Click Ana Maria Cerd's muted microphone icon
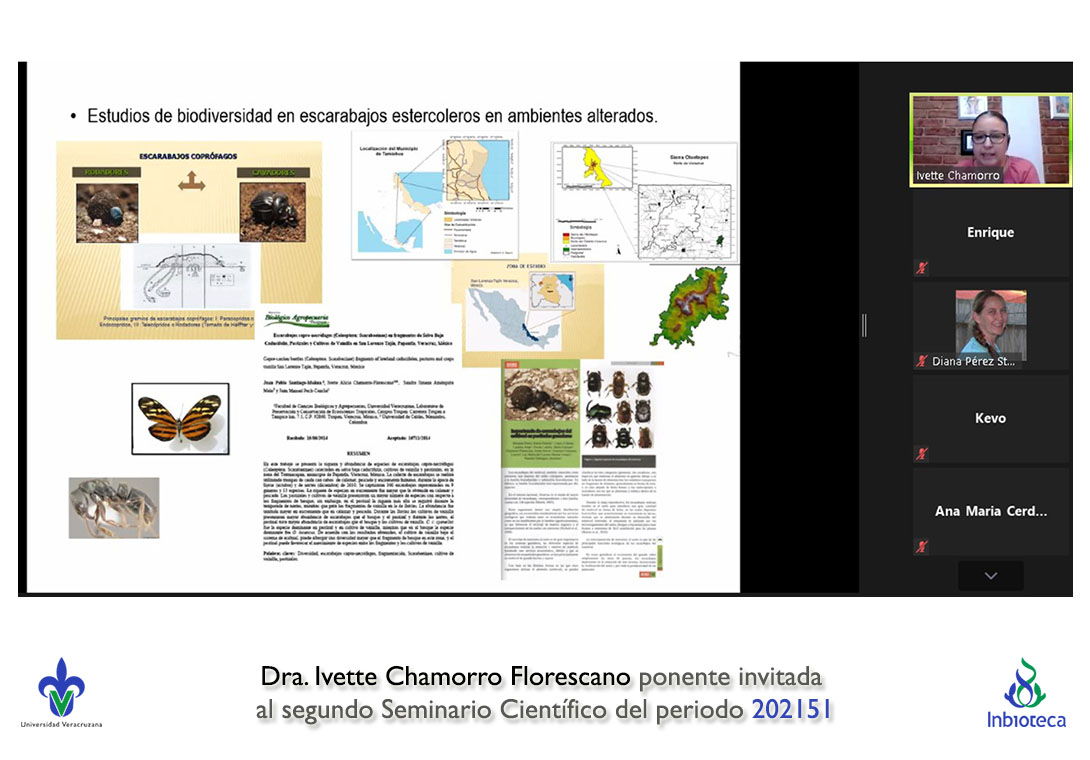Viewport: 1090px width, 760px height. pos(922,547)
